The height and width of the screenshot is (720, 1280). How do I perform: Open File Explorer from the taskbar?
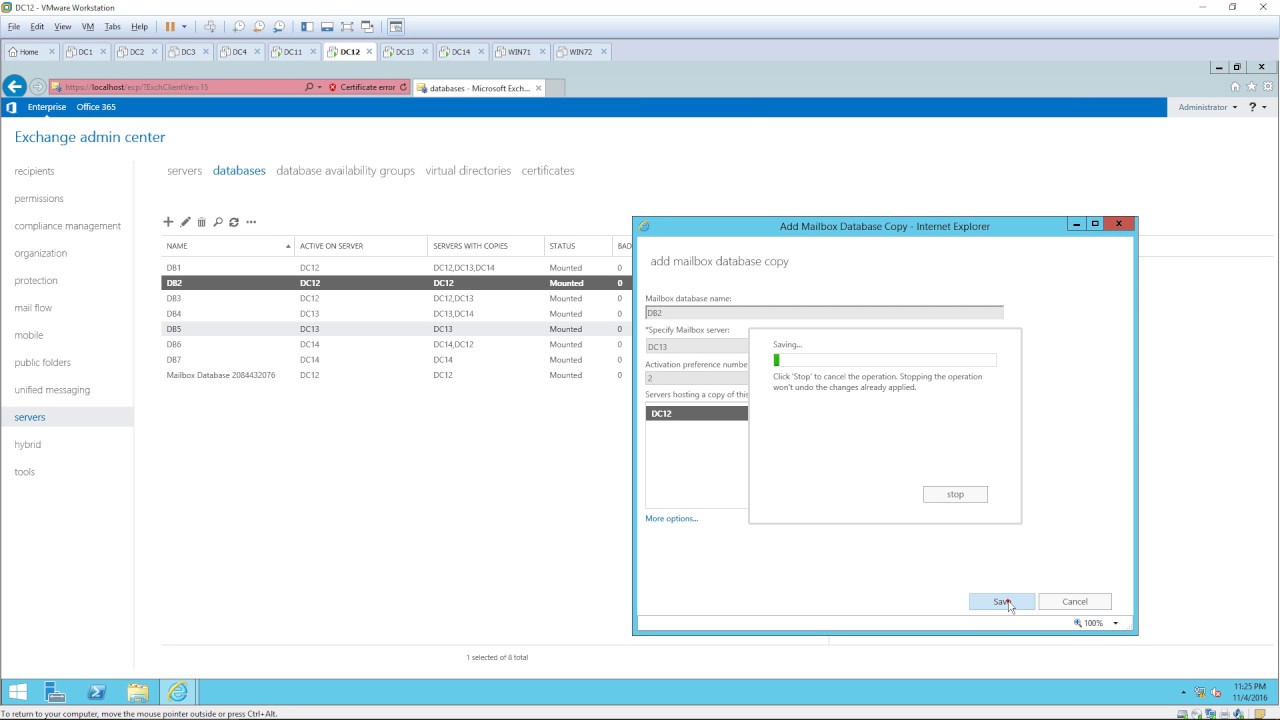click(137, 692)
